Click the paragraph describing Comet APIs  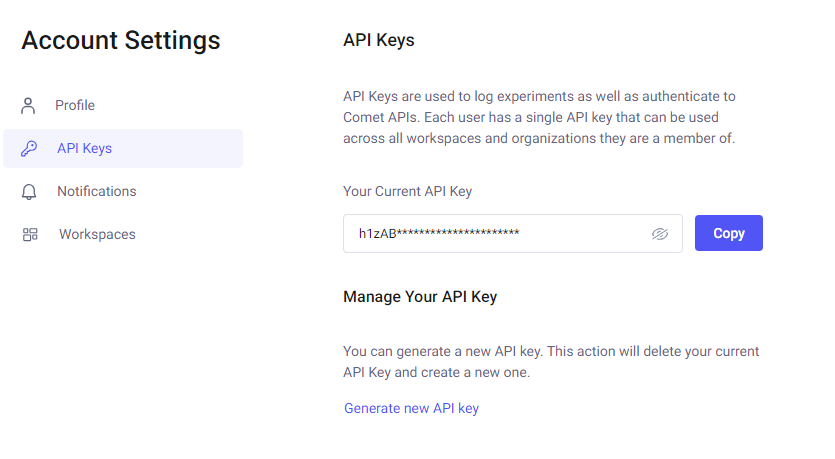click(x=539, y=117)
